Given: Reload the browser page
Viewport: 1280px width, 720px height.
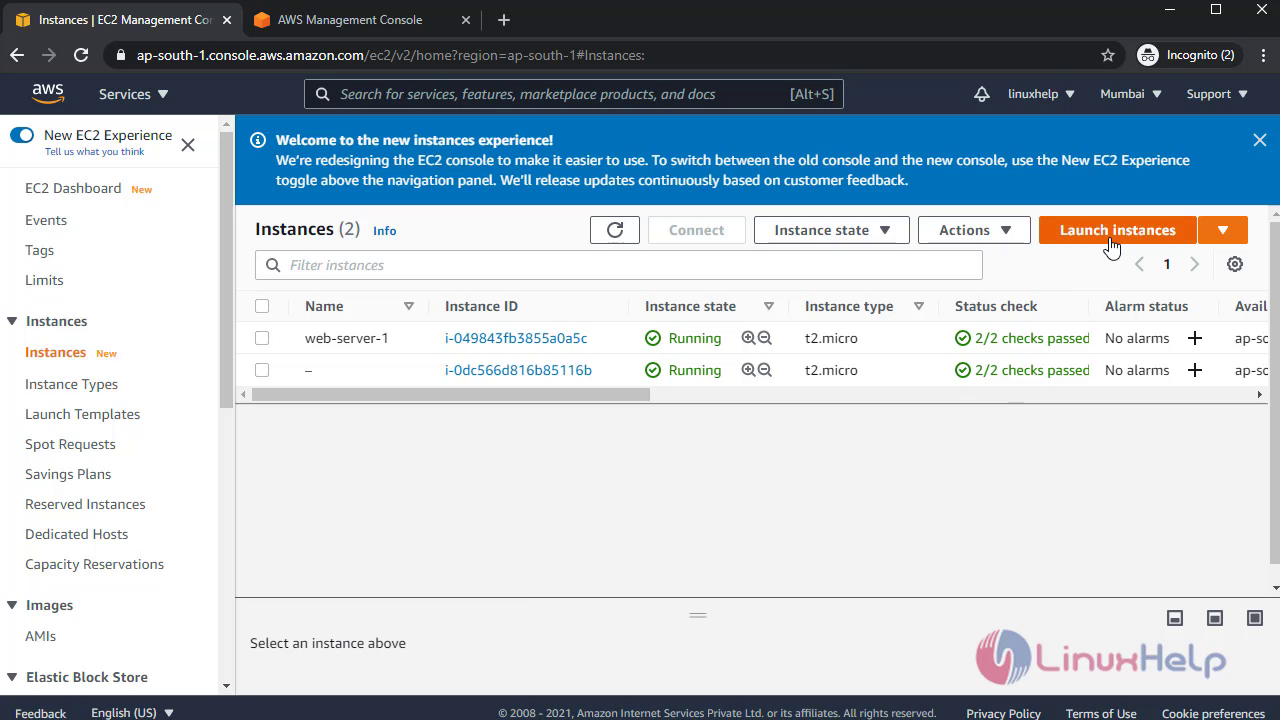Looking at the screenshot, I should click(x=81, y=55).
